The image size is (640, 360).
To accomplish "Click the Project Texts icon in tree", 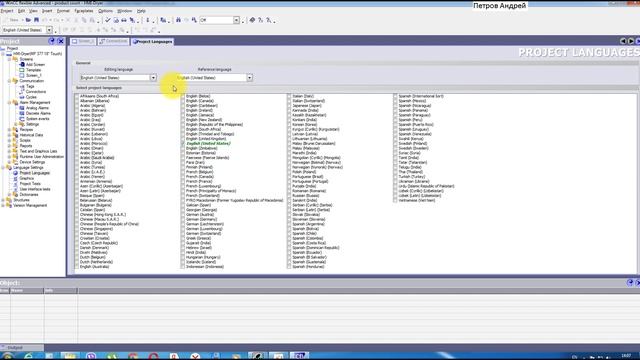I will (16, 184).
